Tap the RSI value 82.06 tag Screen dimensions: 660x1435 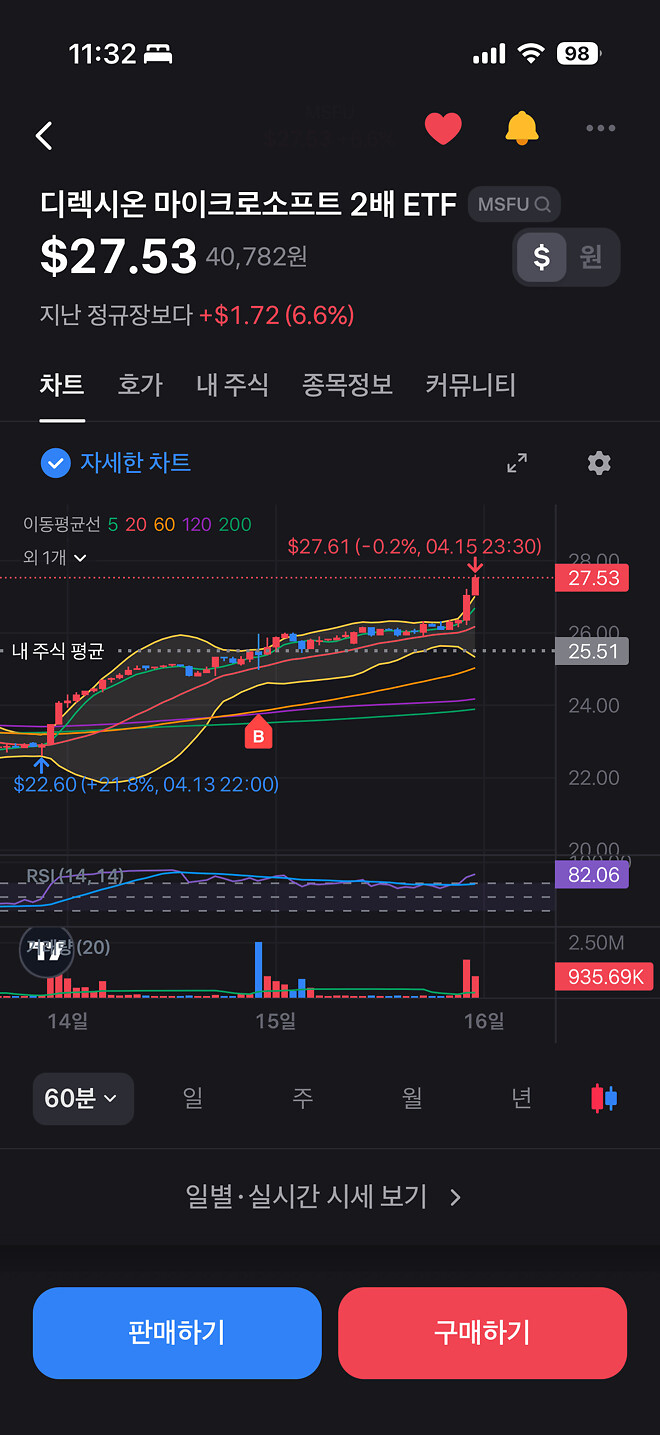(x=592, y=875)
